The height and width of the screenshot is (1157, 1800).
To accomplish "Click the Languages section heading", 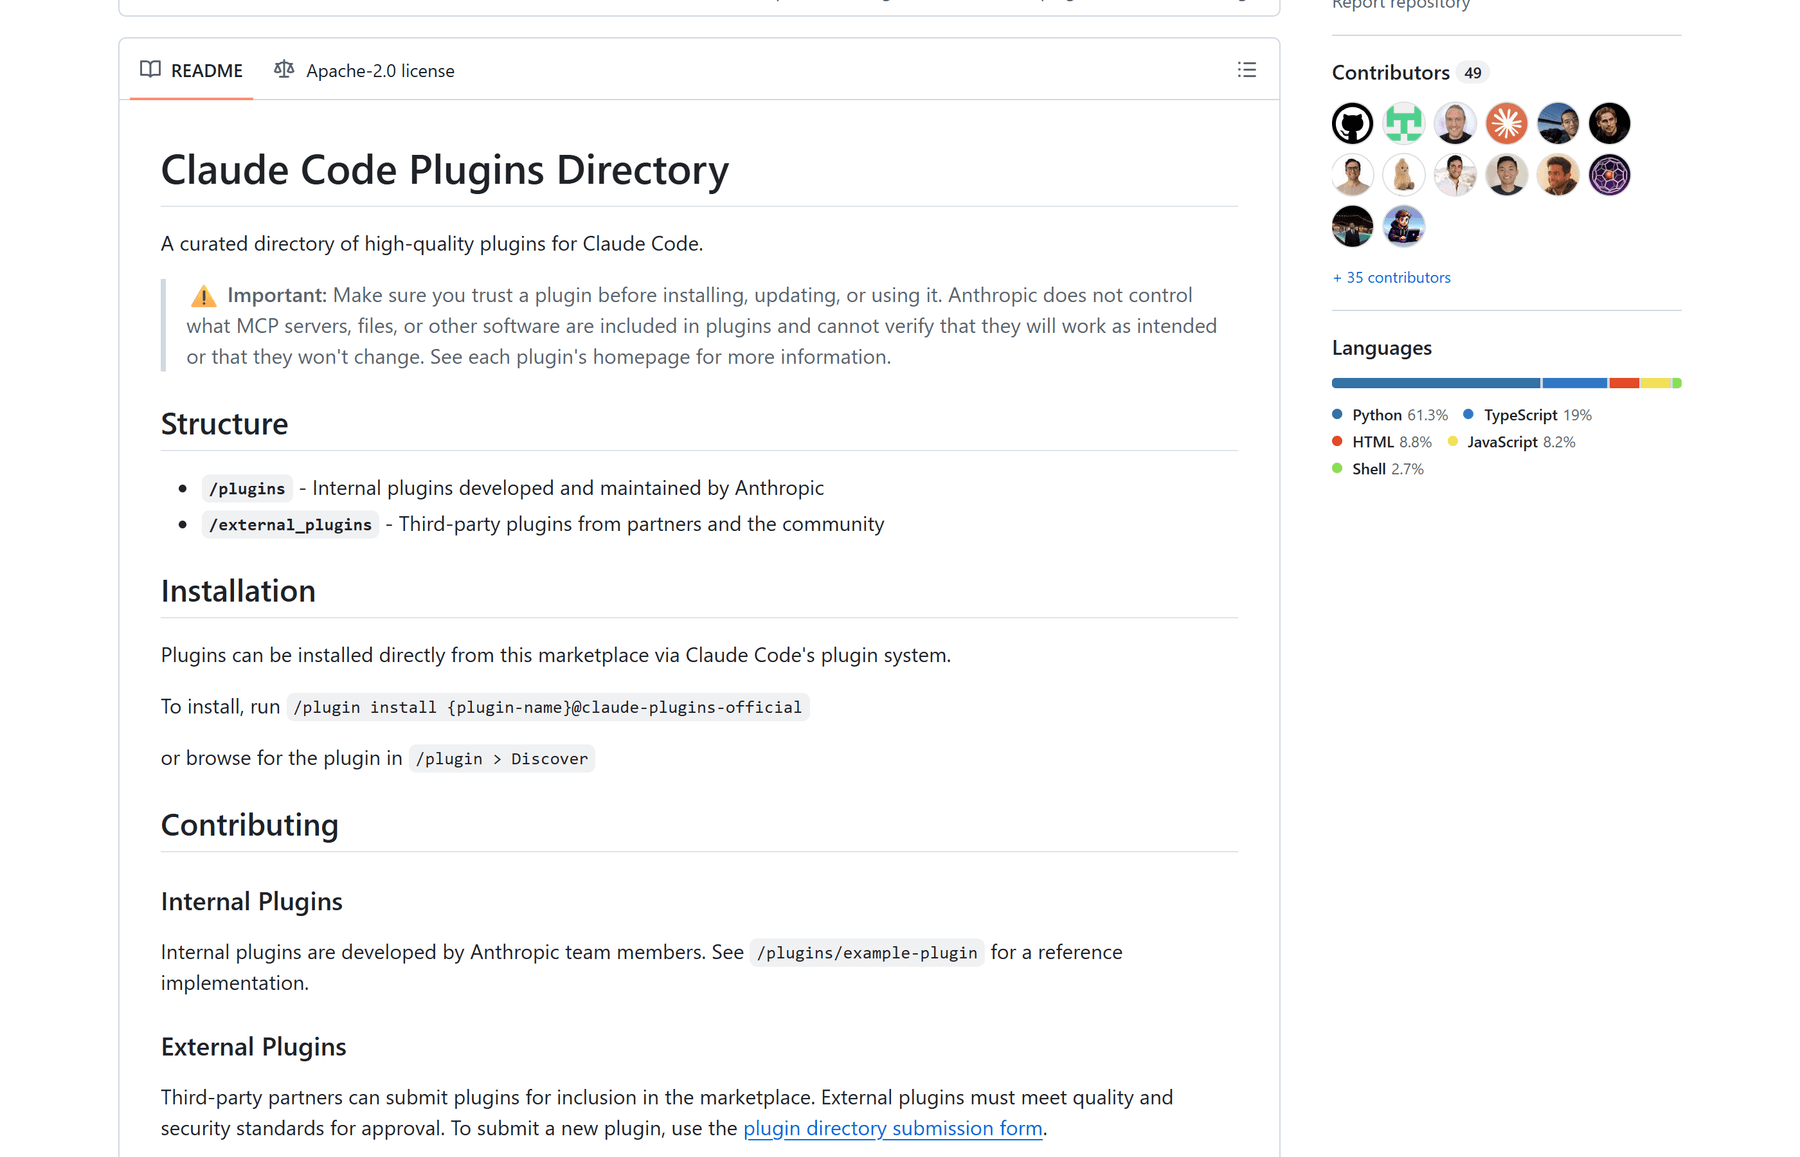I will 1382,348.
